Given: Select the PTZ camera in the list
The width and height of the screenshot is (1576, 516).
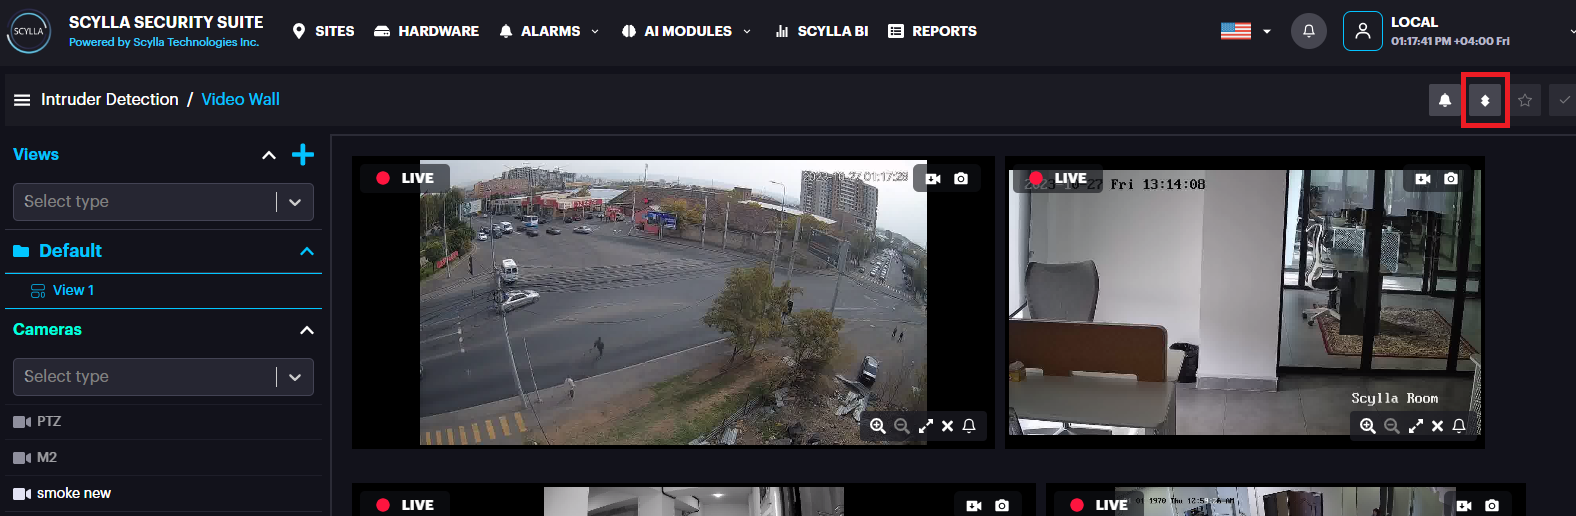Looking at the screenshot, I should click(48, 421).
